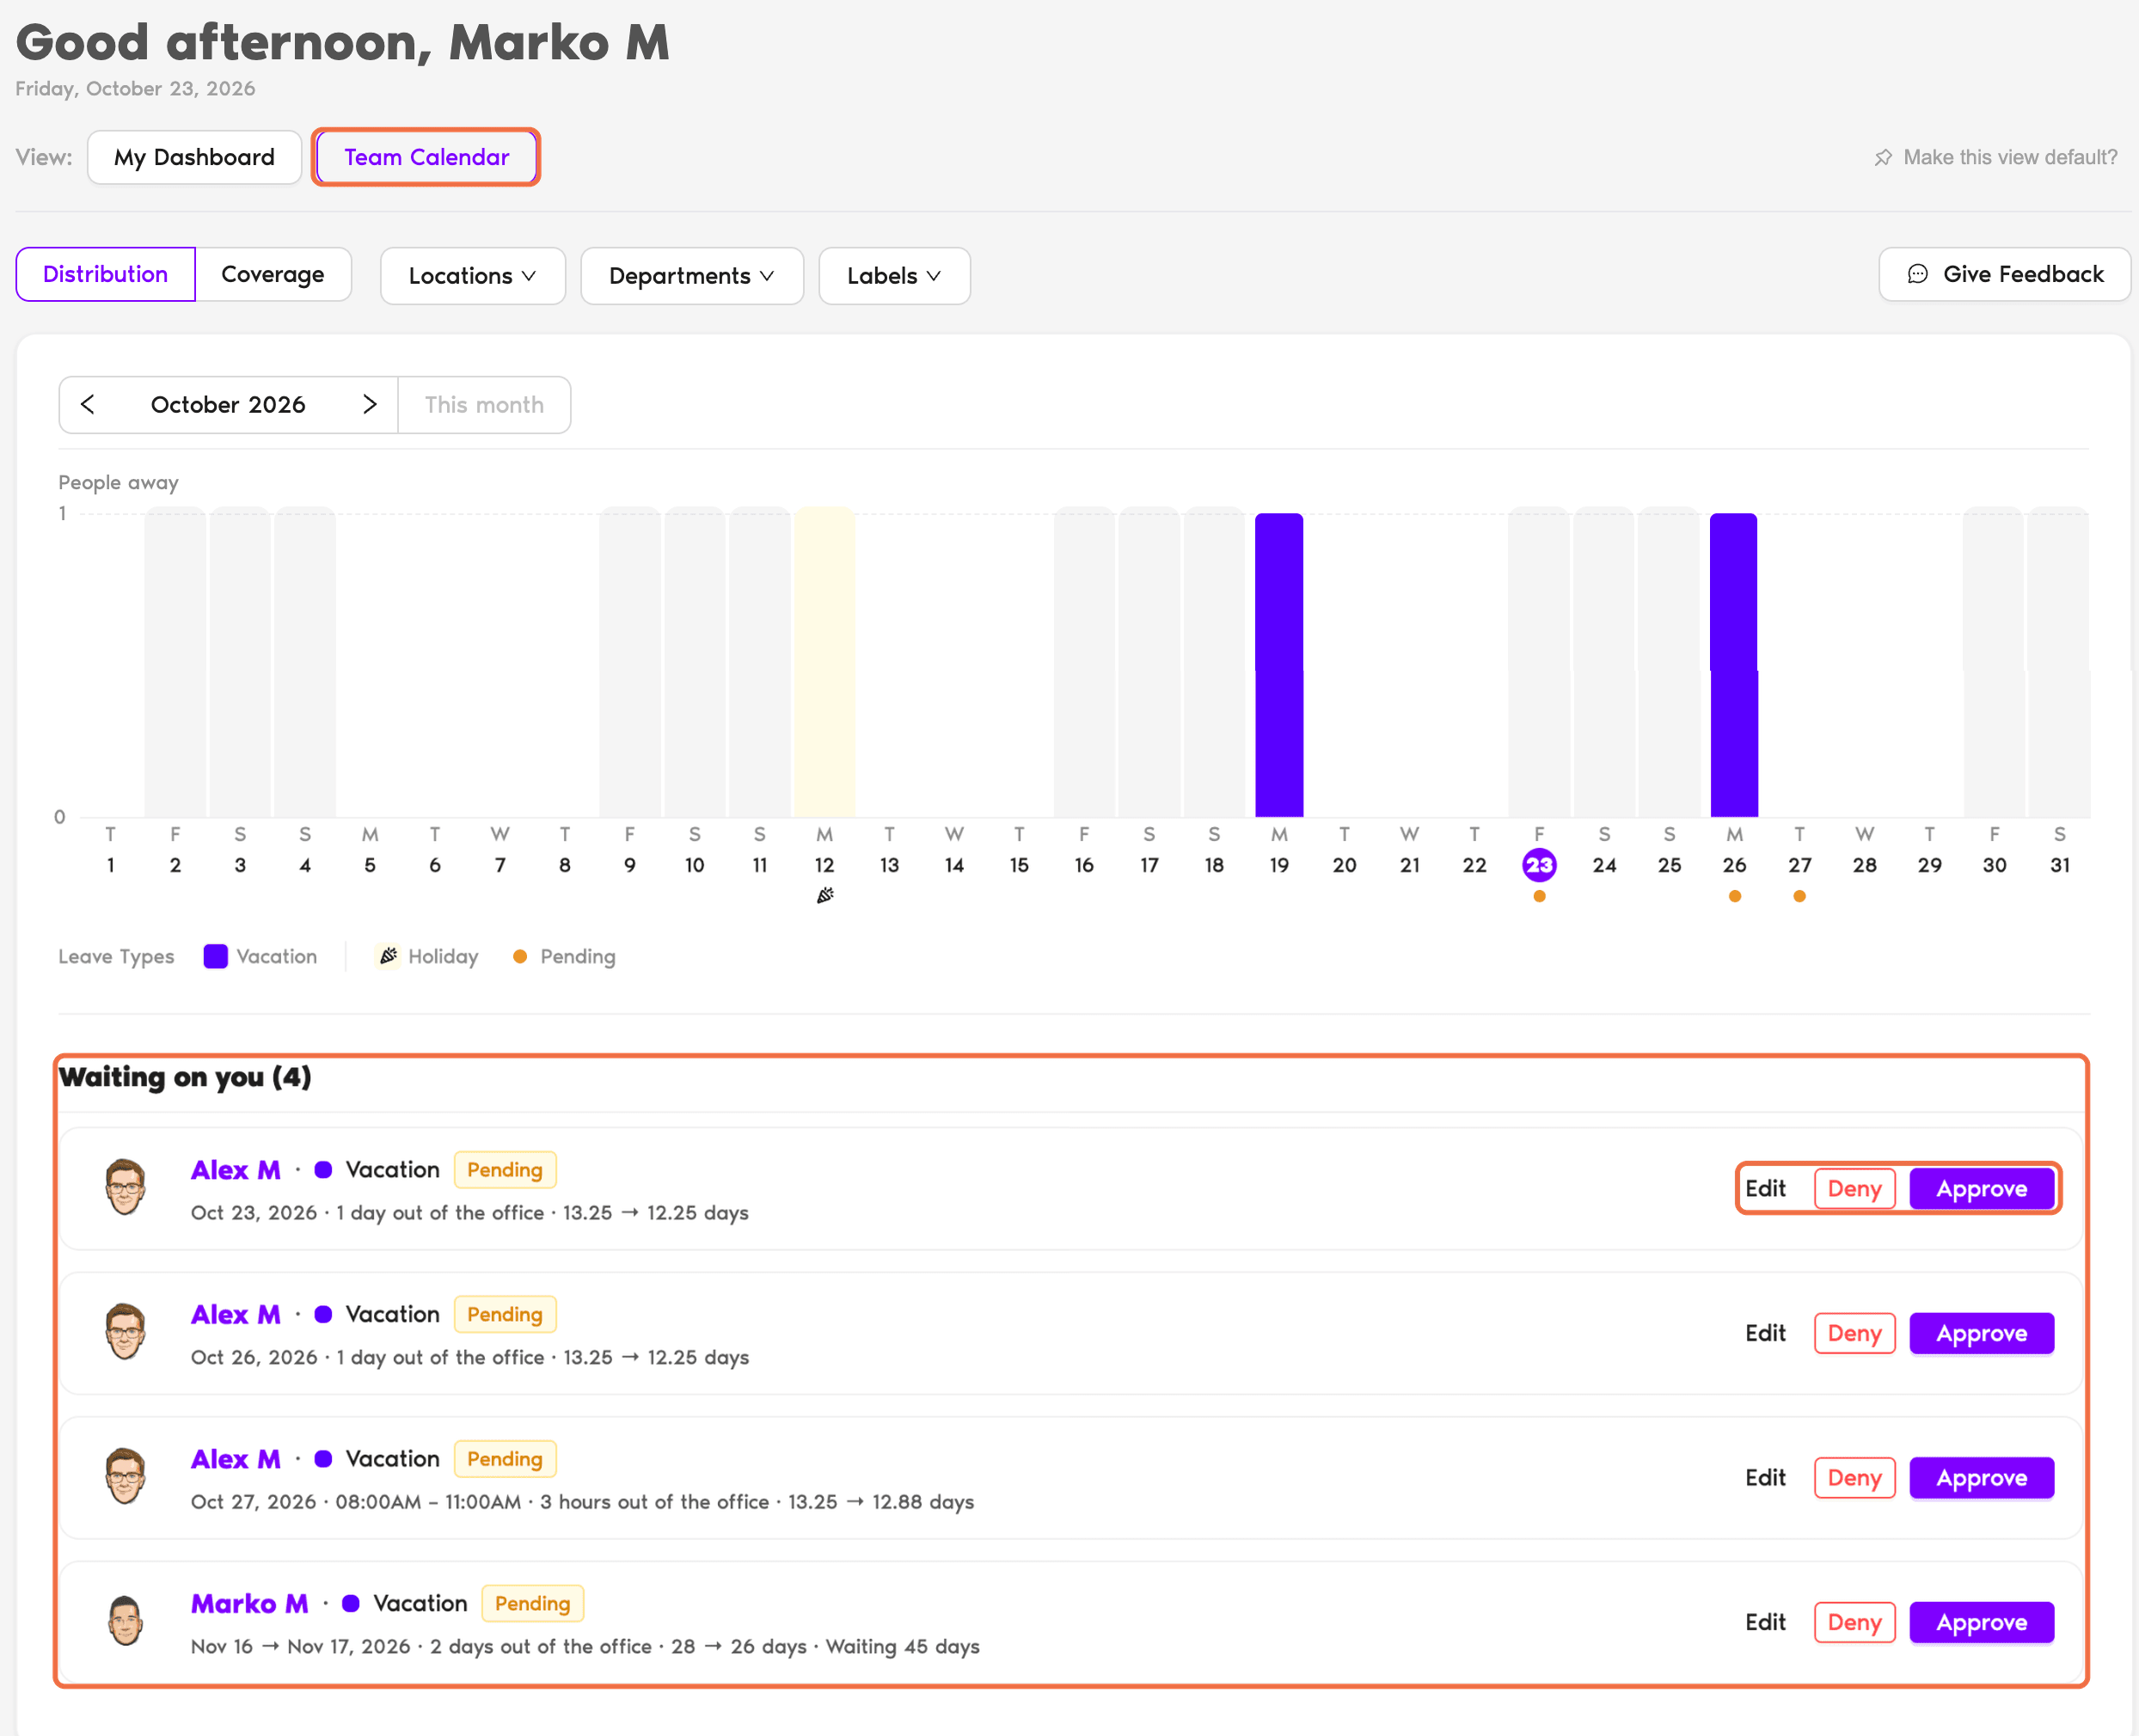Deny Alex M's Oct 23 vacation request
The width and height of the screenshot is (2139, 1736).
point(1854,1188)
